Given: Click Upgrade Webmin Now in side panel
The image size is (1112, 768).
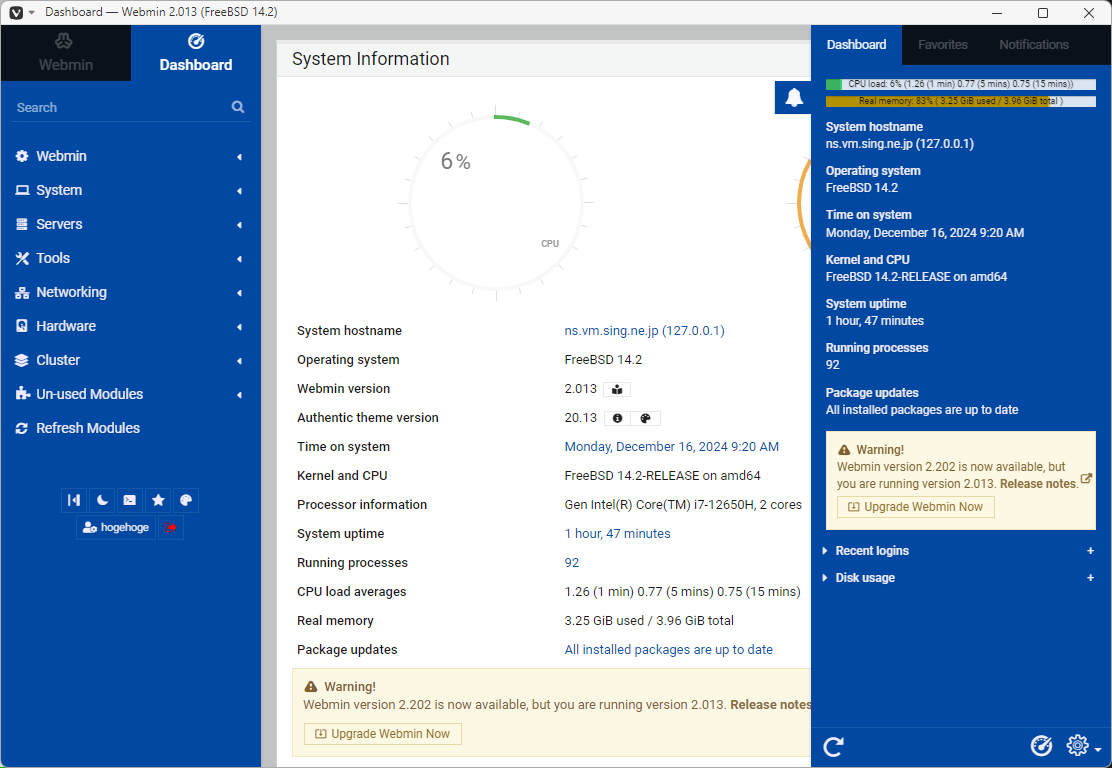Looking at the screenshot, I should 916,507.
